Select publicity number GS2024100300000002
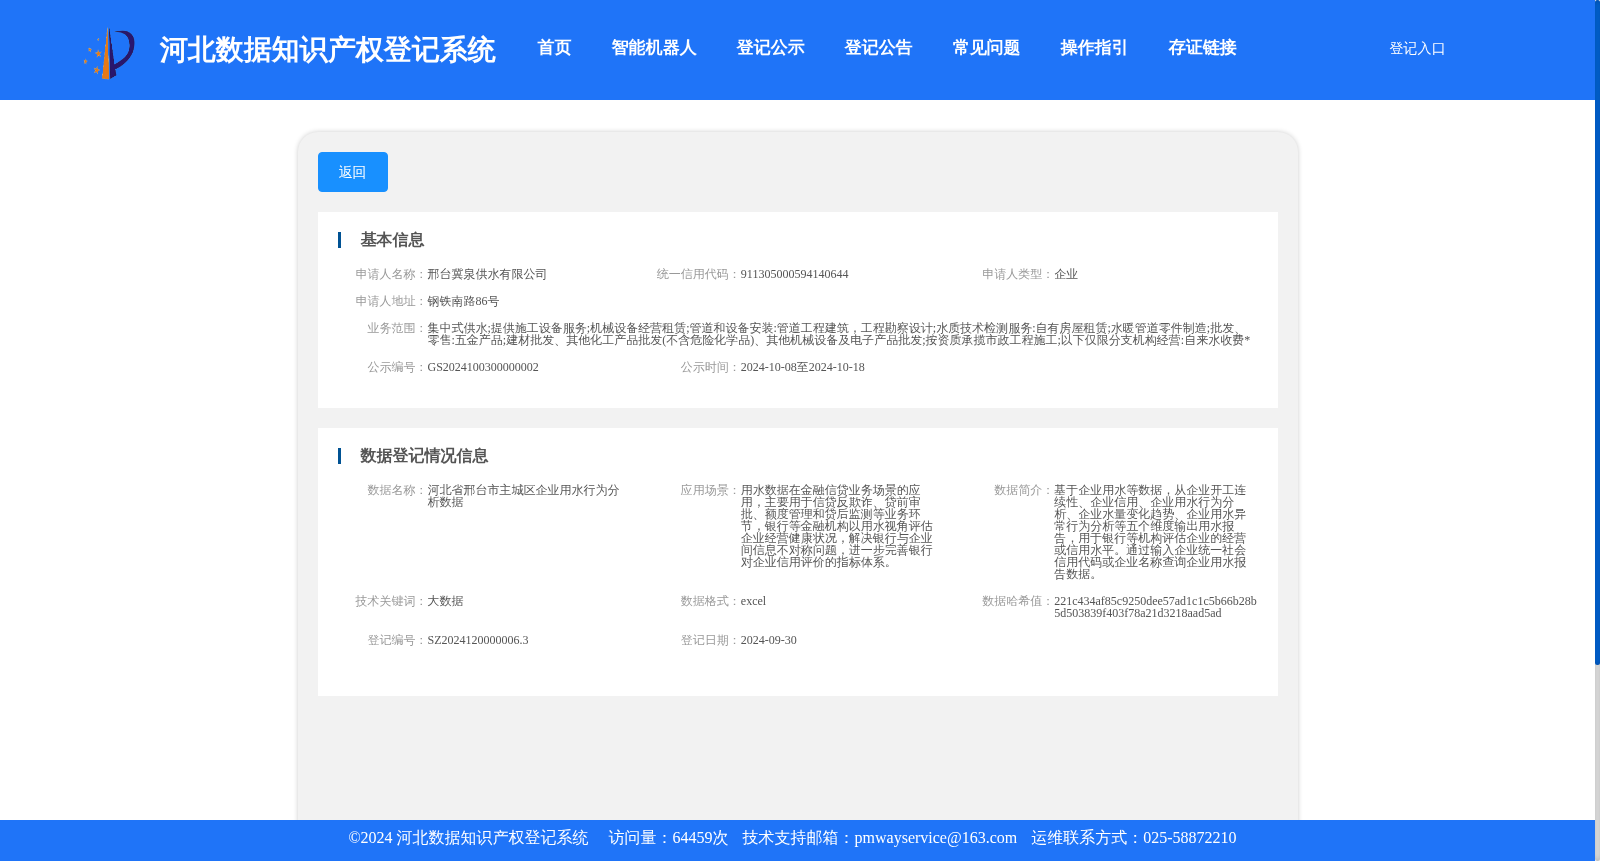This screenshot has height=861, width=1600. click(x=483, y=367)
